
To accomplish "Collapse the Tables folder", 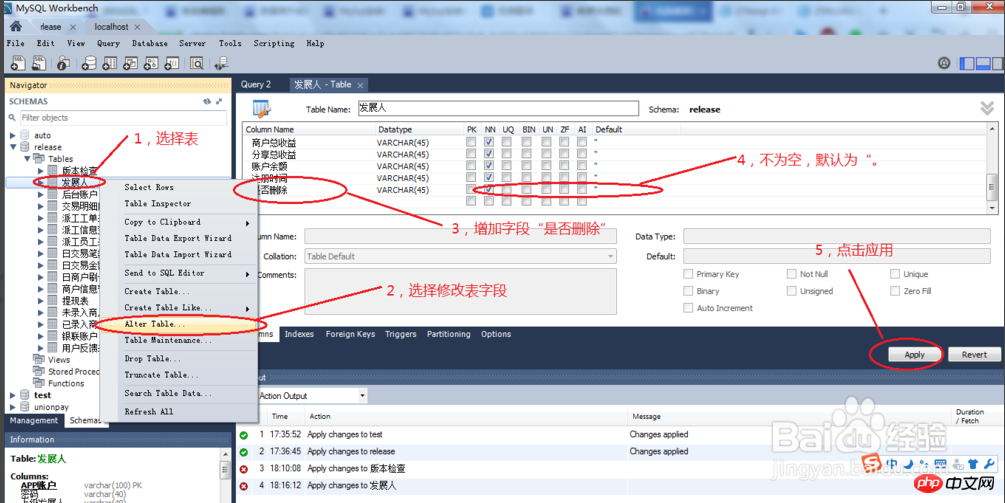I will [x=27, y=159].
